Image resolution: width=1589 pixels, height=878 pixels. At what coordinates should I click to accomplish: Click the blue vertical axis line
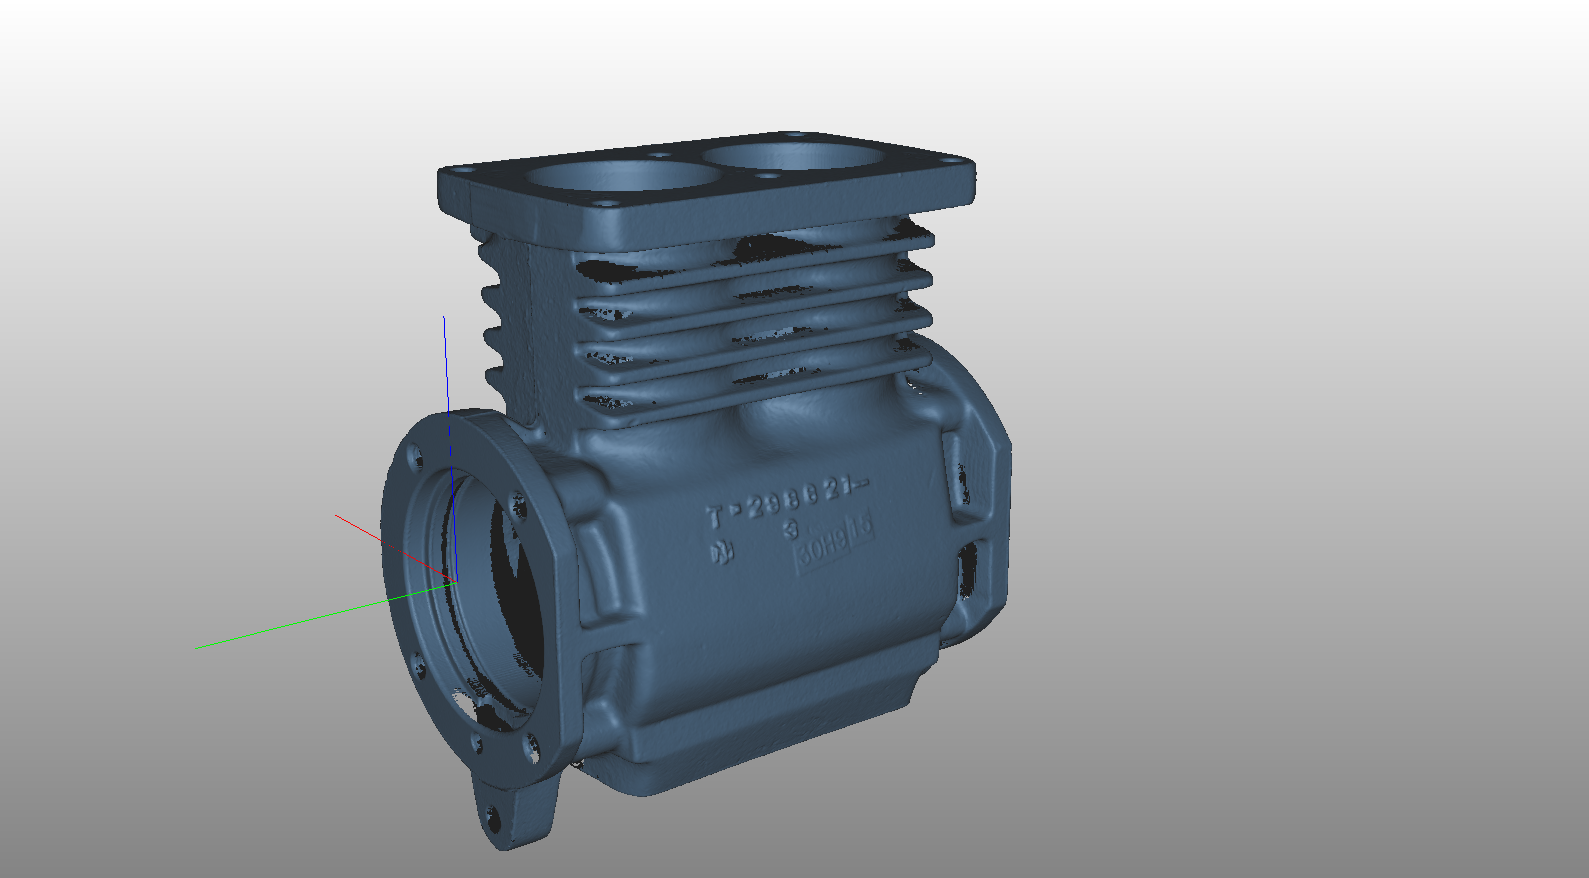450,448
